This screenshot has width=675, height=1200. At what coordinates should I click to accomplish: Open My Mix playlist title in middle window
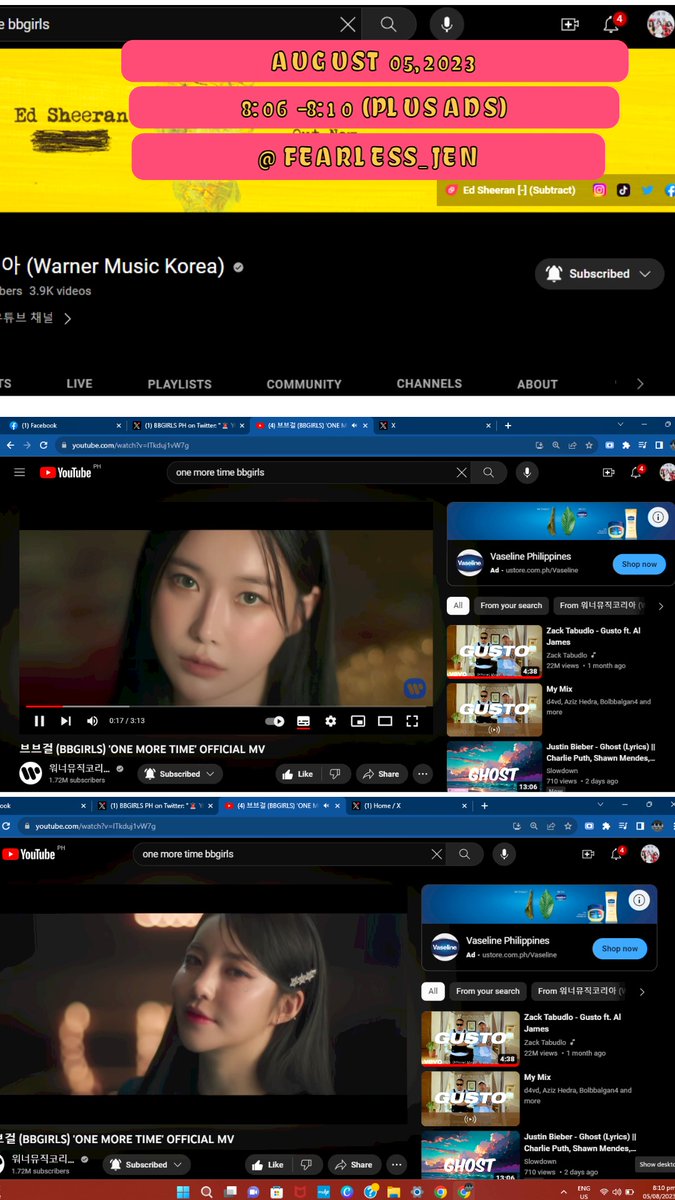(558, 689)
